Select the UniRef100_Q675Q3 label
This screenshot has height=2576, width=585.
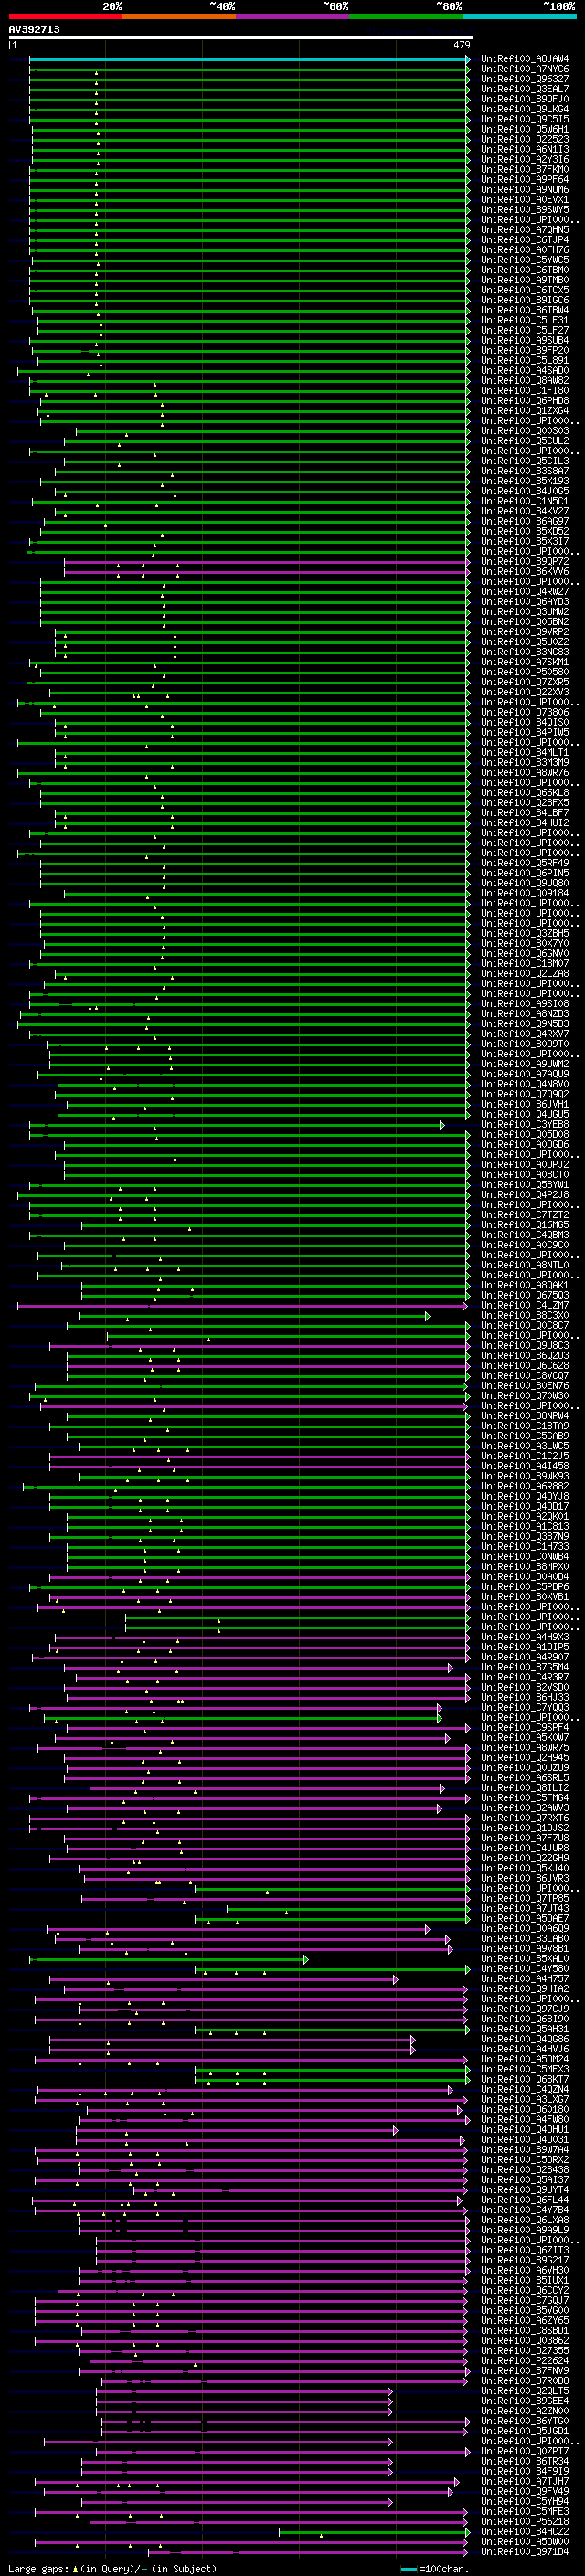pos(525,1295)
